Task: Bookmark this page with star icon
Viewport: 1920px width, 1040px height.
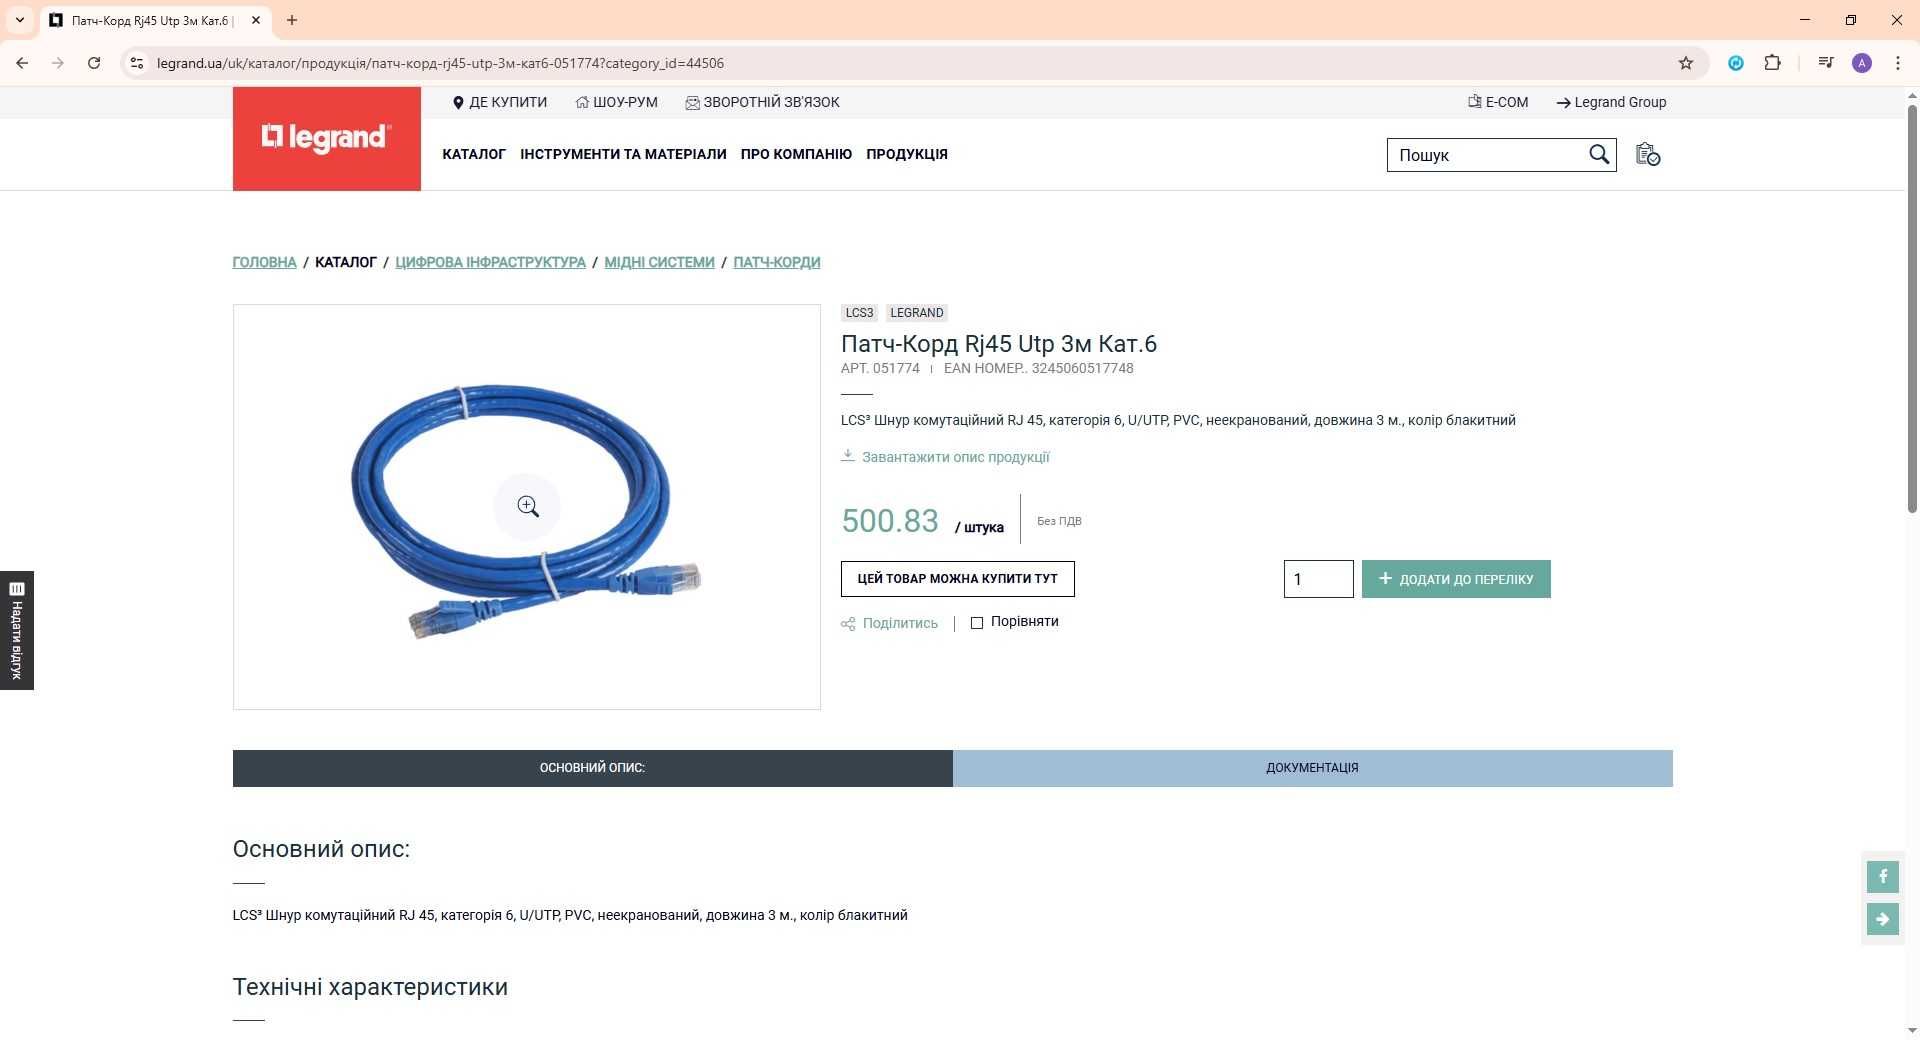Action: [x=1685, y=63]
